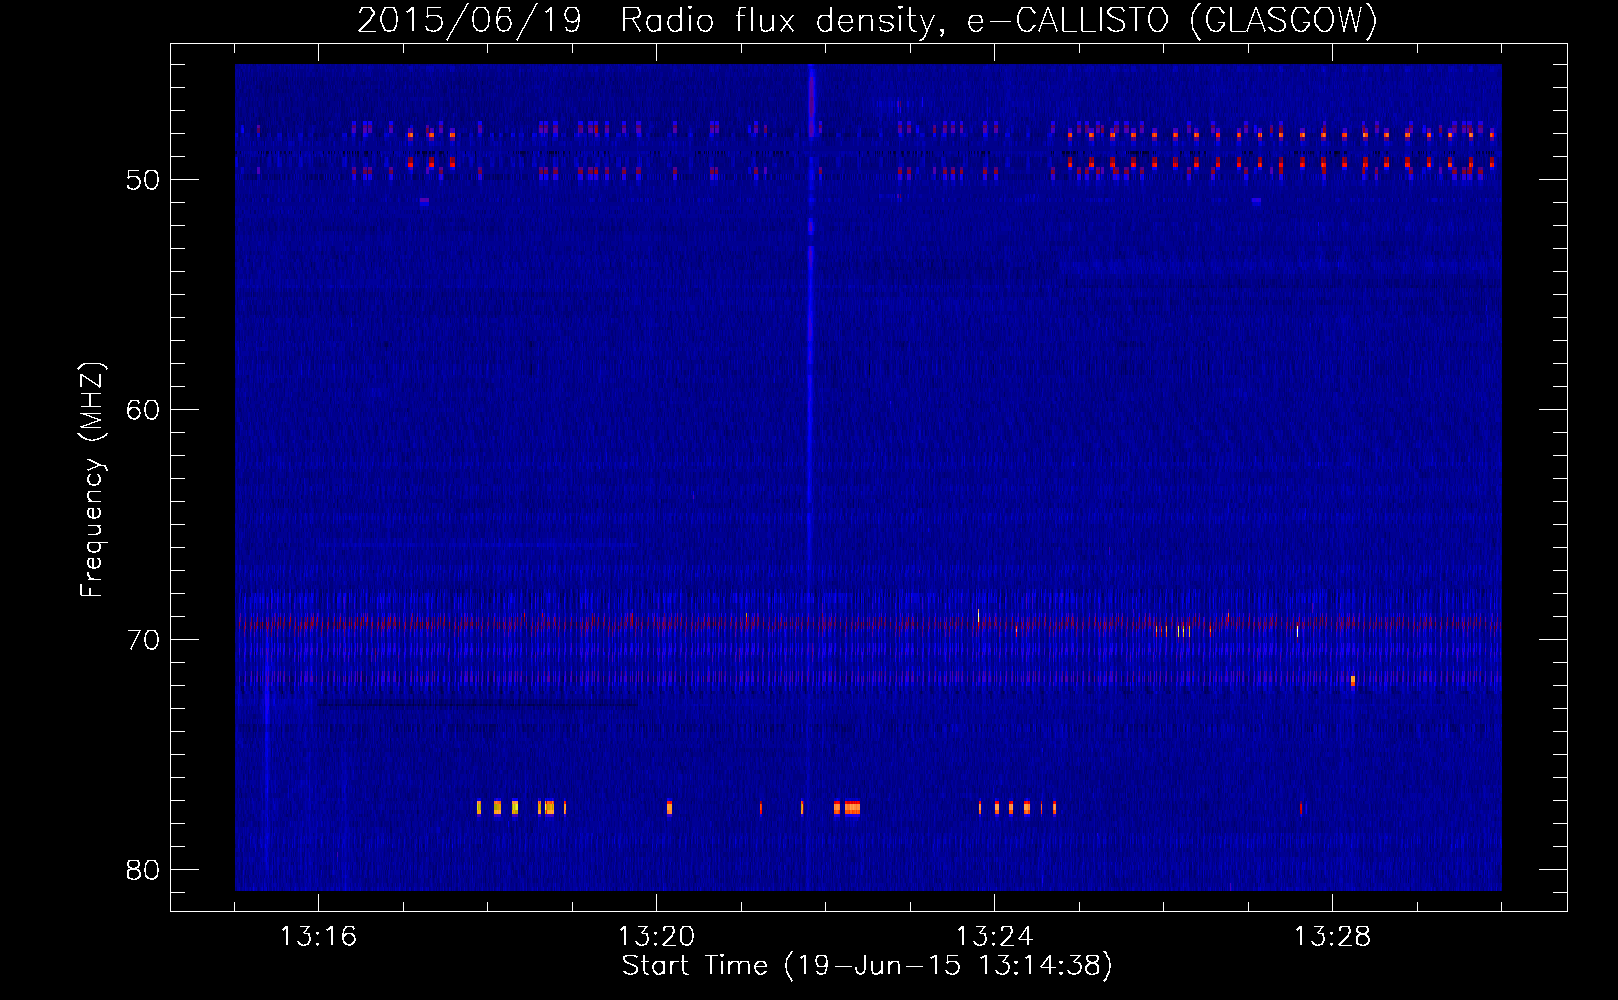
Task: Click the '50' frequency tick label
Action: pyautogui.click(x=143, y=180)
